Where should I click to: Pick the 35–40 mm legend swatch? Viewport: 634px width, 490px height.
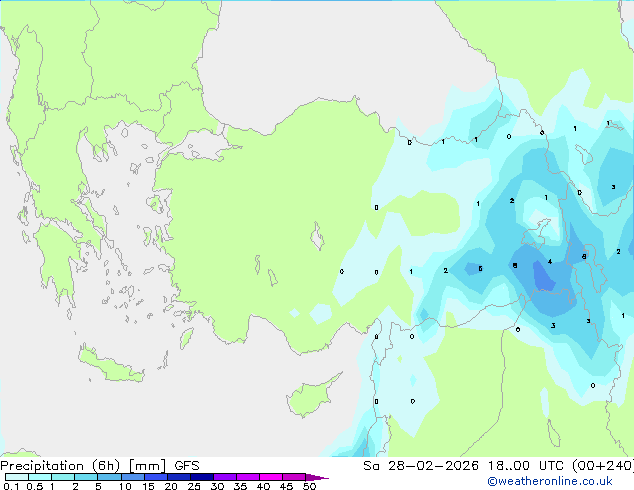pos(248,477)
